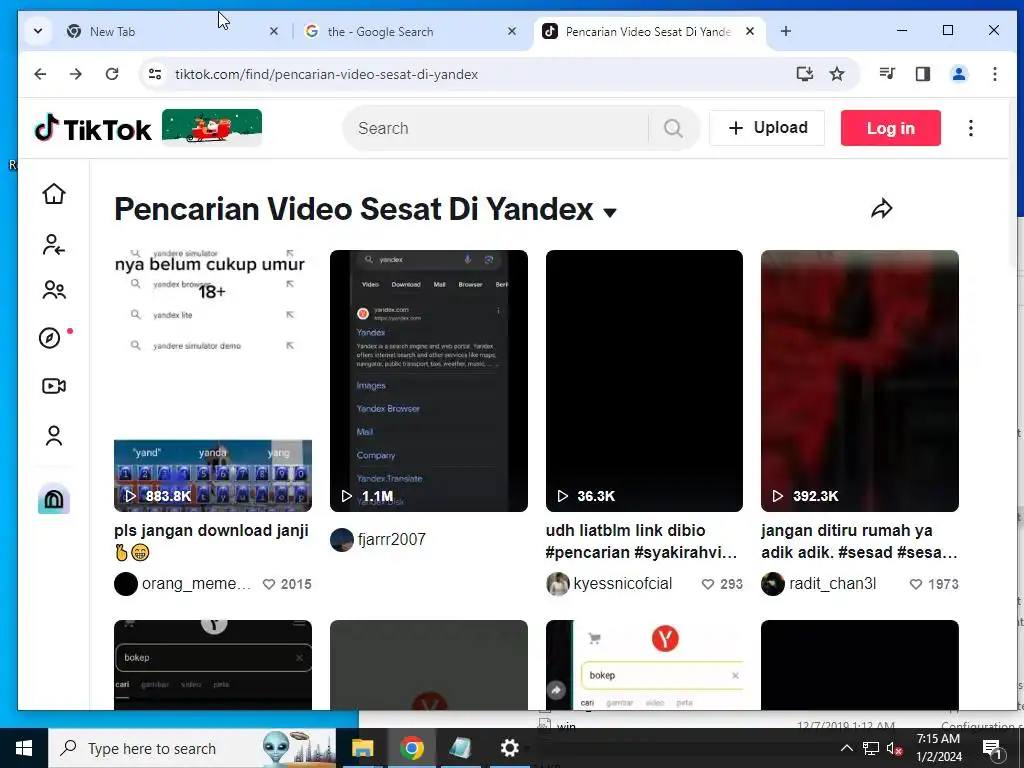Bookmark this page with the star icon
Screen dimensions: 1024x768
[x=837, y=74]
